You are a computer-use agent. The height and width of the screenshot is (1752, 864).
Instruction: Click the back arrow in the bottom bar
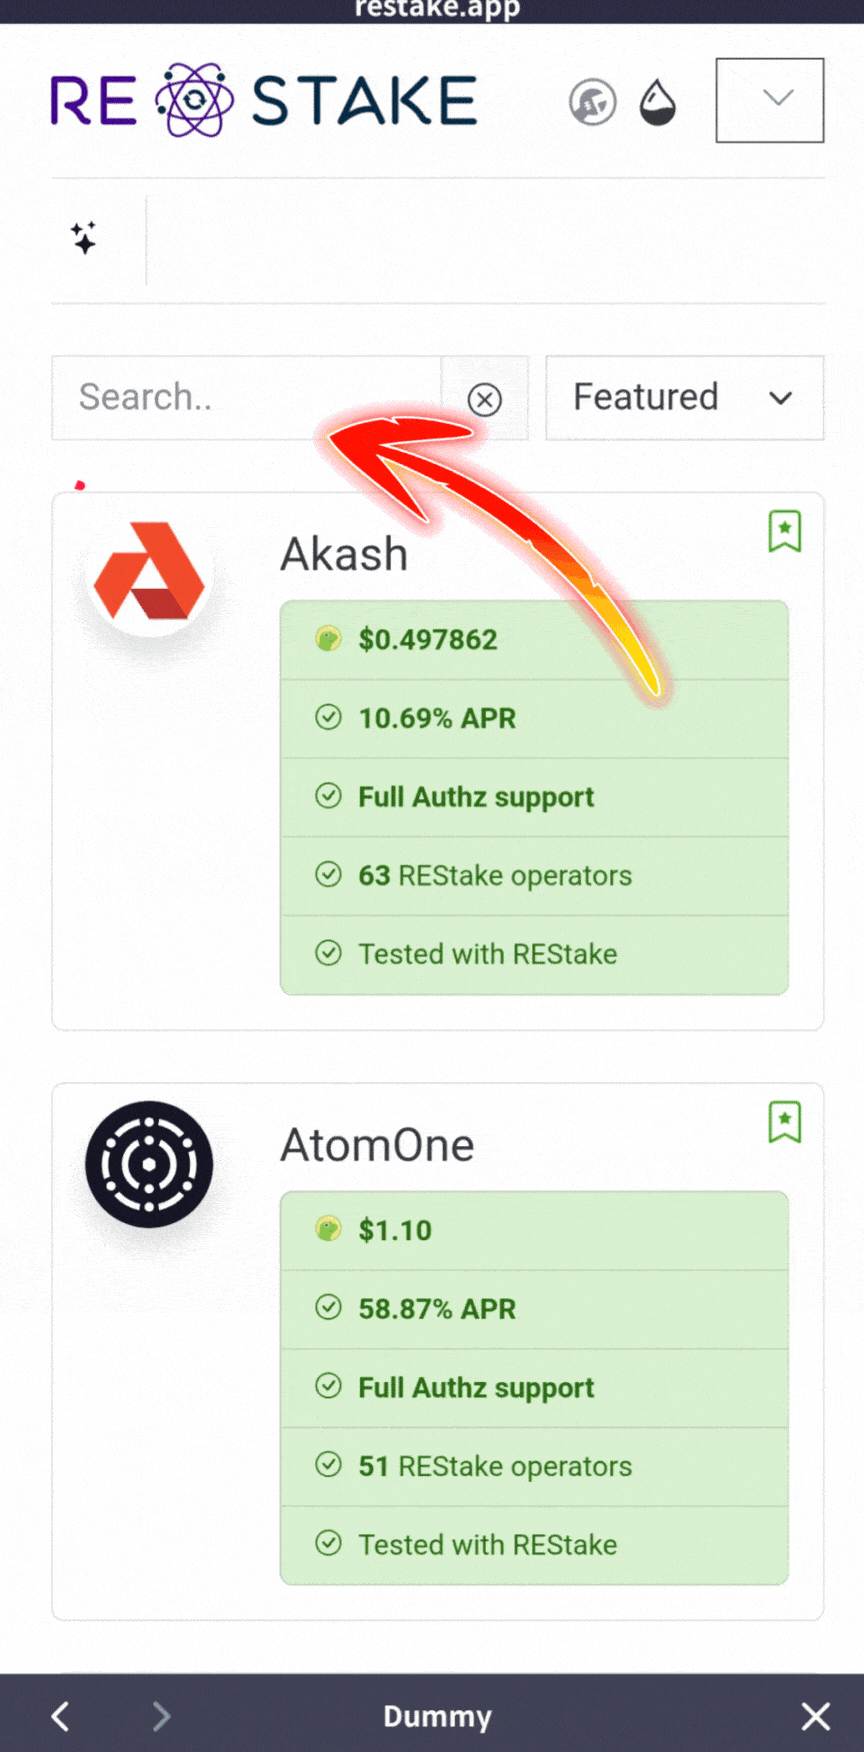click(60, 1716)
